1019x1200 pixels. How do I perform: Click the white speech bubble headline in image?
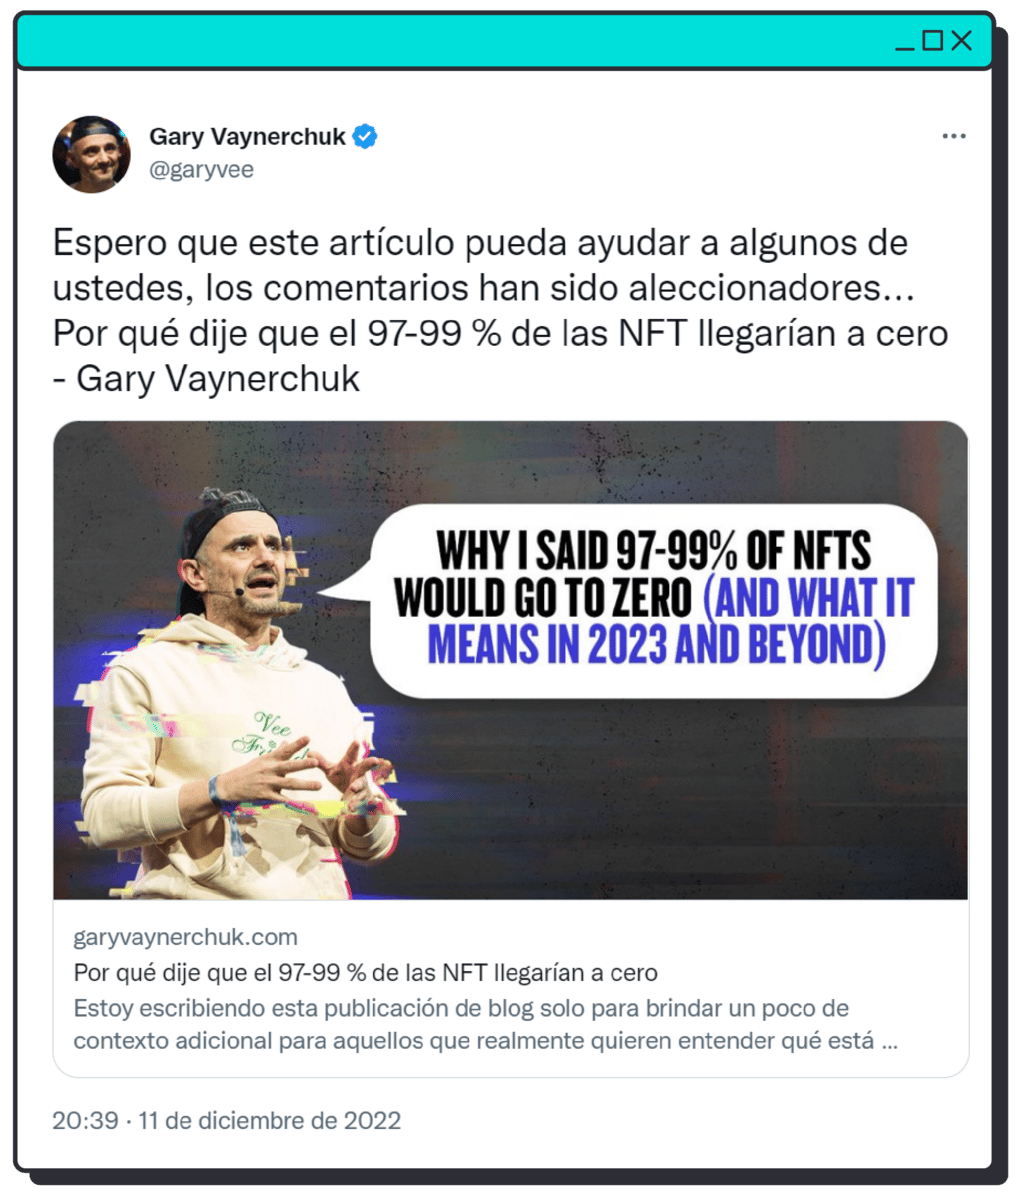pos(655,600)
